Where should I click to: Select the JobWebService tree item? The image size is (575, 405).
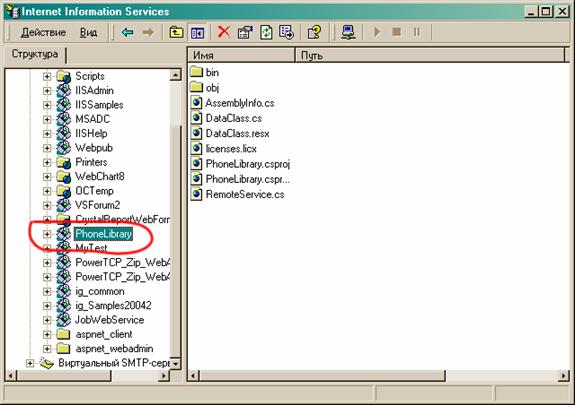(110, 320)
